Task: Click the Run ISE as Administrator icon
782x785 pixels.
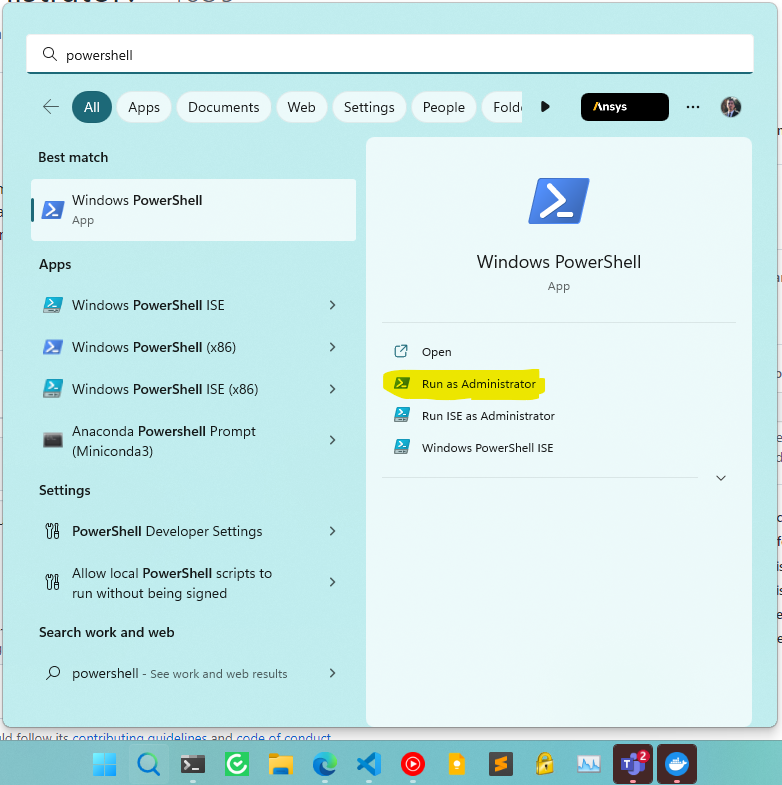Action: [402, 416]
